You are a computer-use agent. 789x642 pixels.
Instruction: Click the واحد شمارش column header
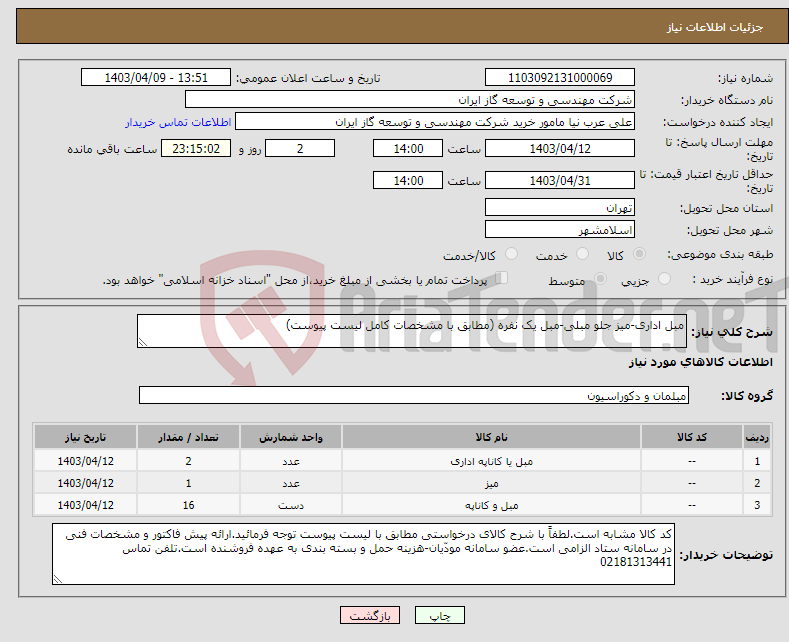291,437
